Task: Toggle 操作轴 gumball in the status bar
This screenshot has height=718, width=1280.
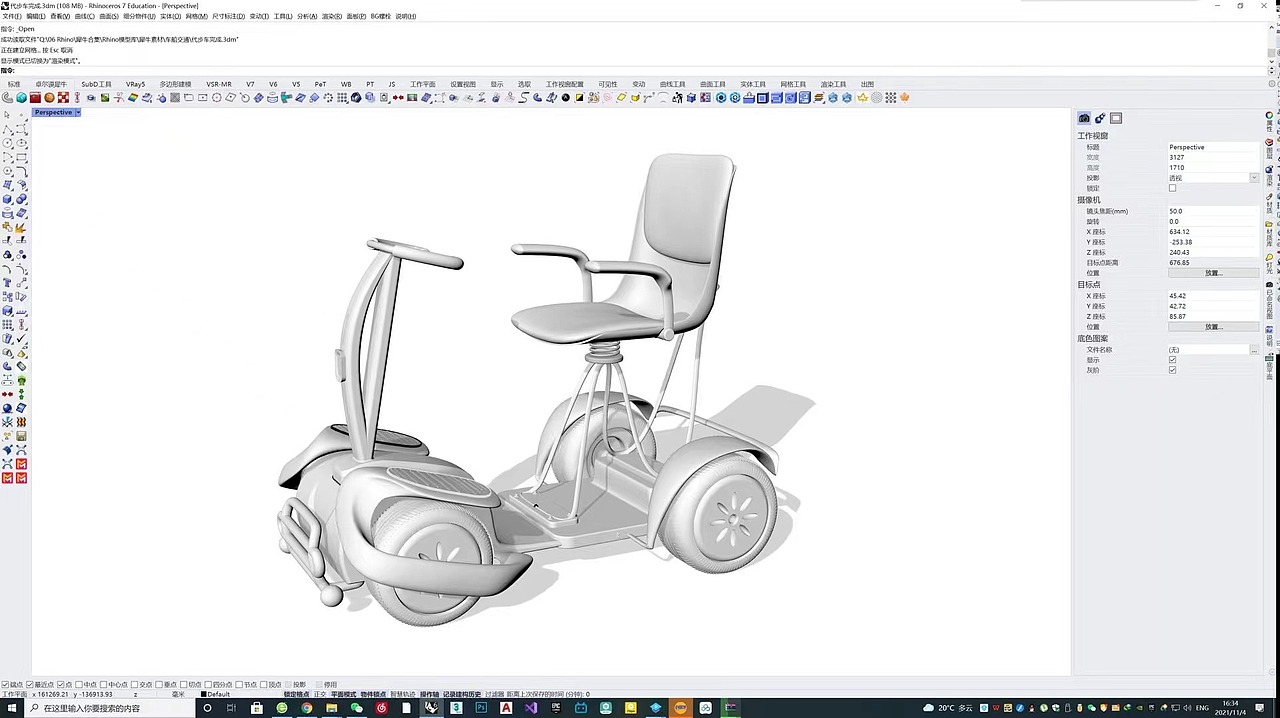Action: 429,694
